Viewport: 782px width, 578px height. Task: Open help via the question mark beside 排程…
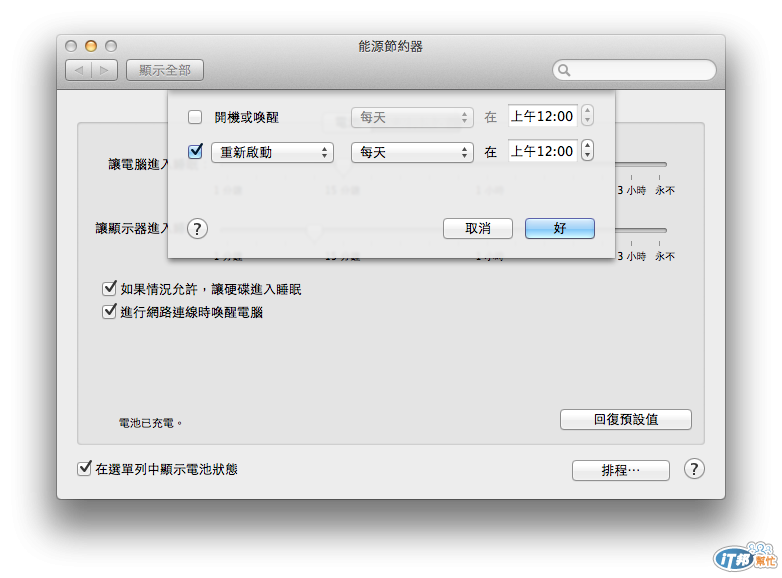click(x=694, y=469)
